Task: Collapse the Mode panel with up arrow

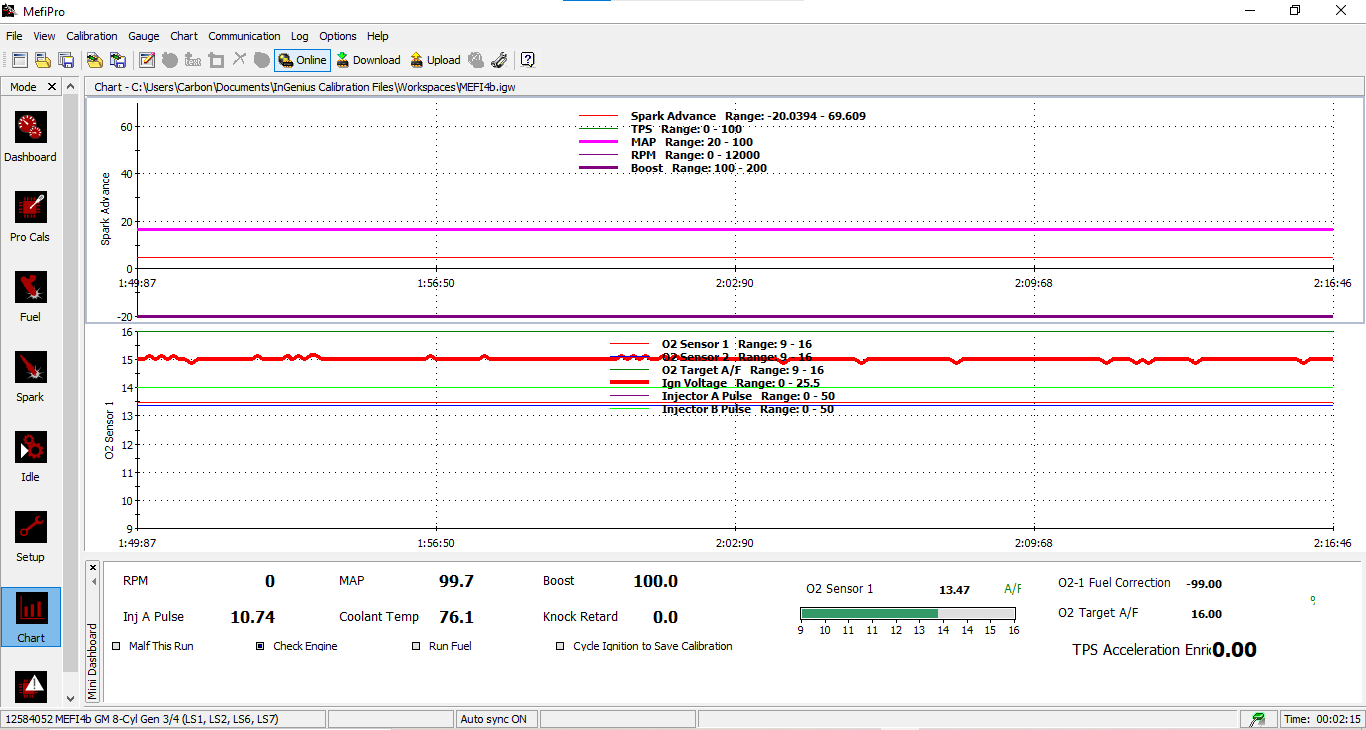Action: tap(70, 87)
